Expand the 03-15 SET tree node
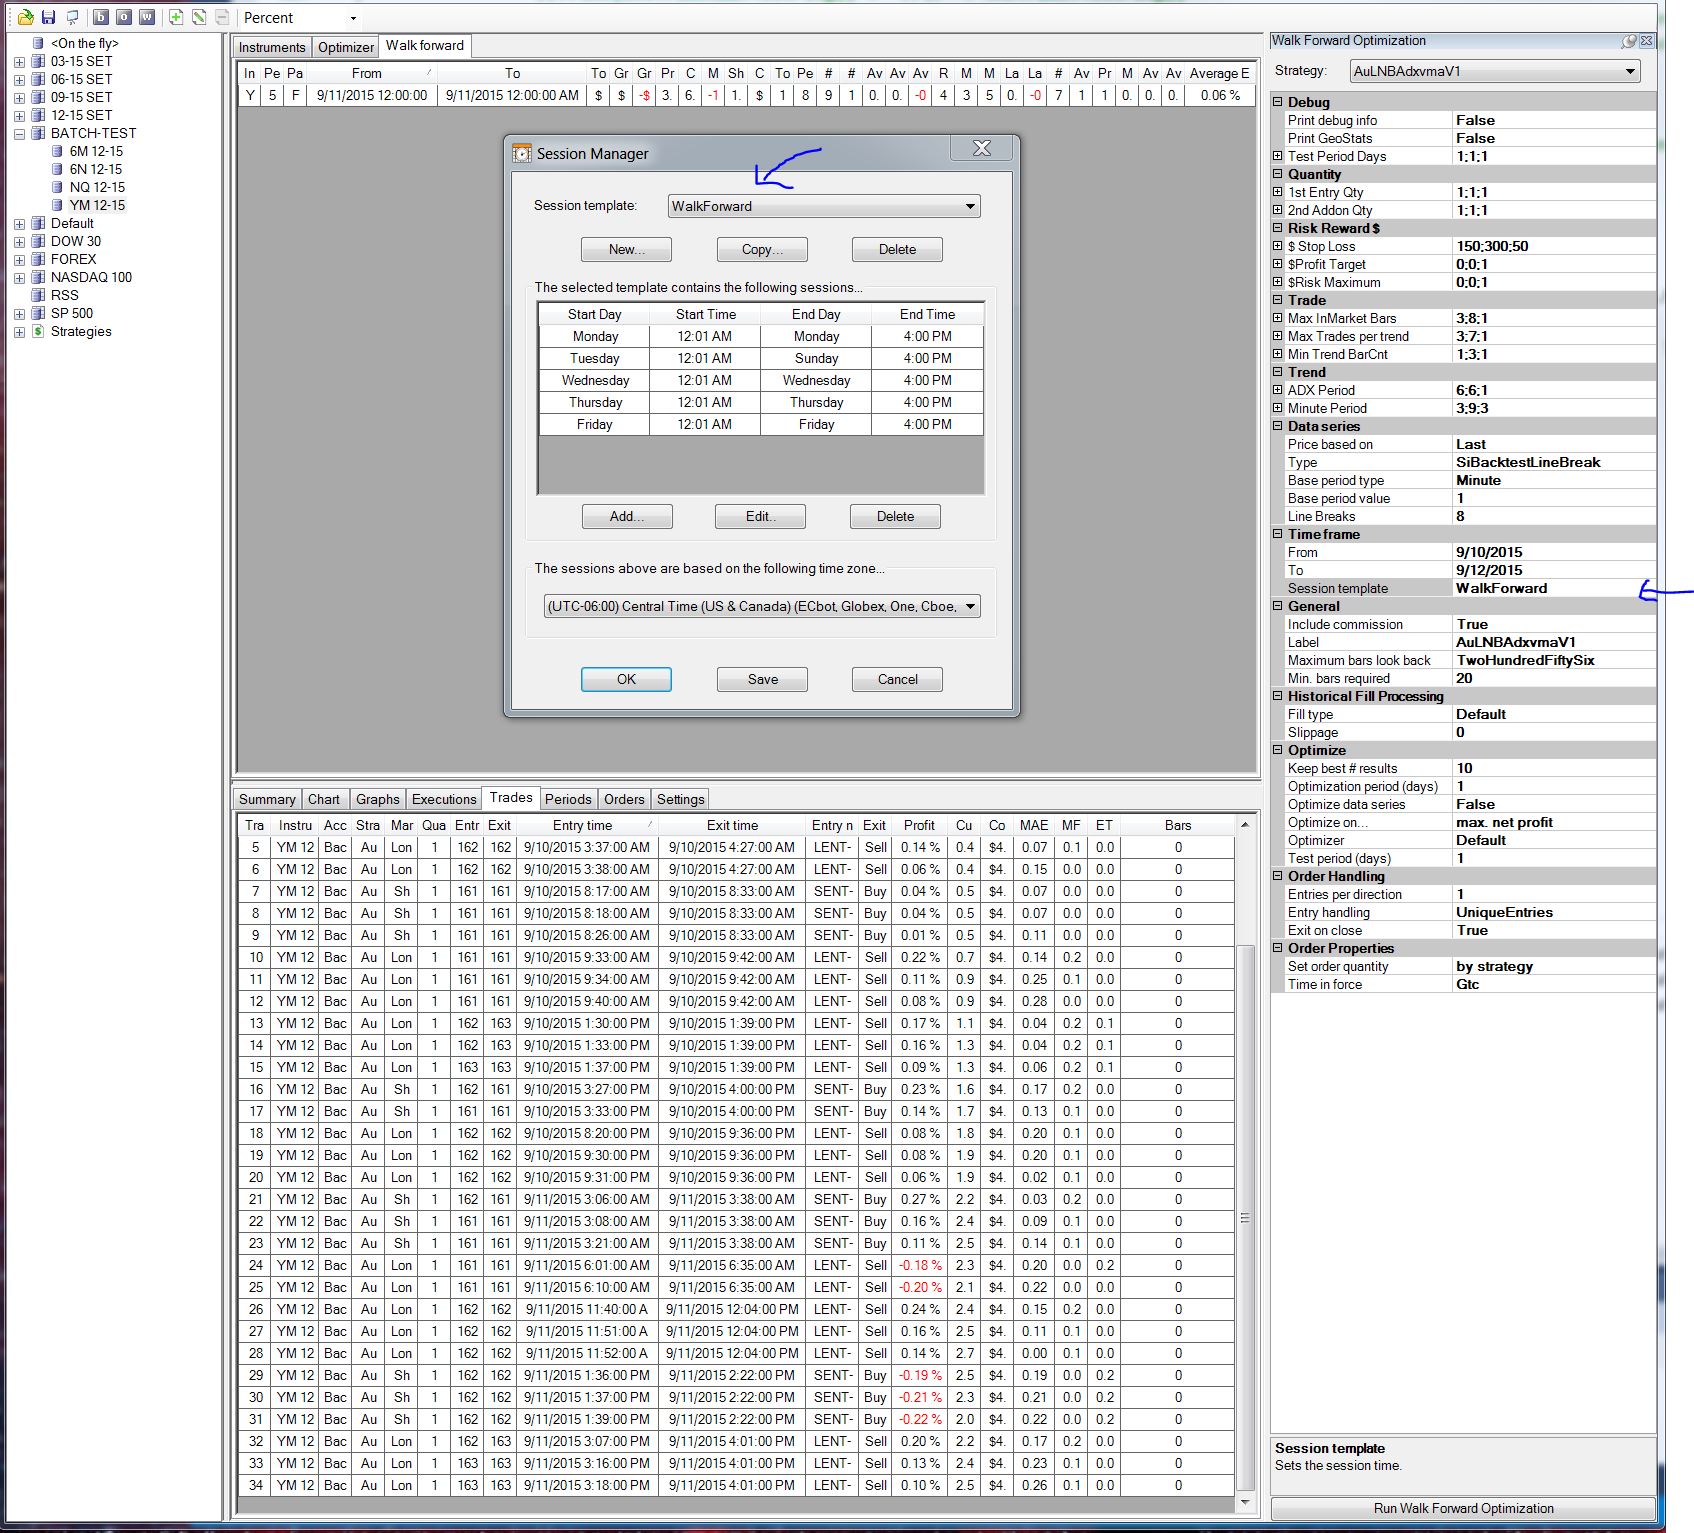 [19, 61]
